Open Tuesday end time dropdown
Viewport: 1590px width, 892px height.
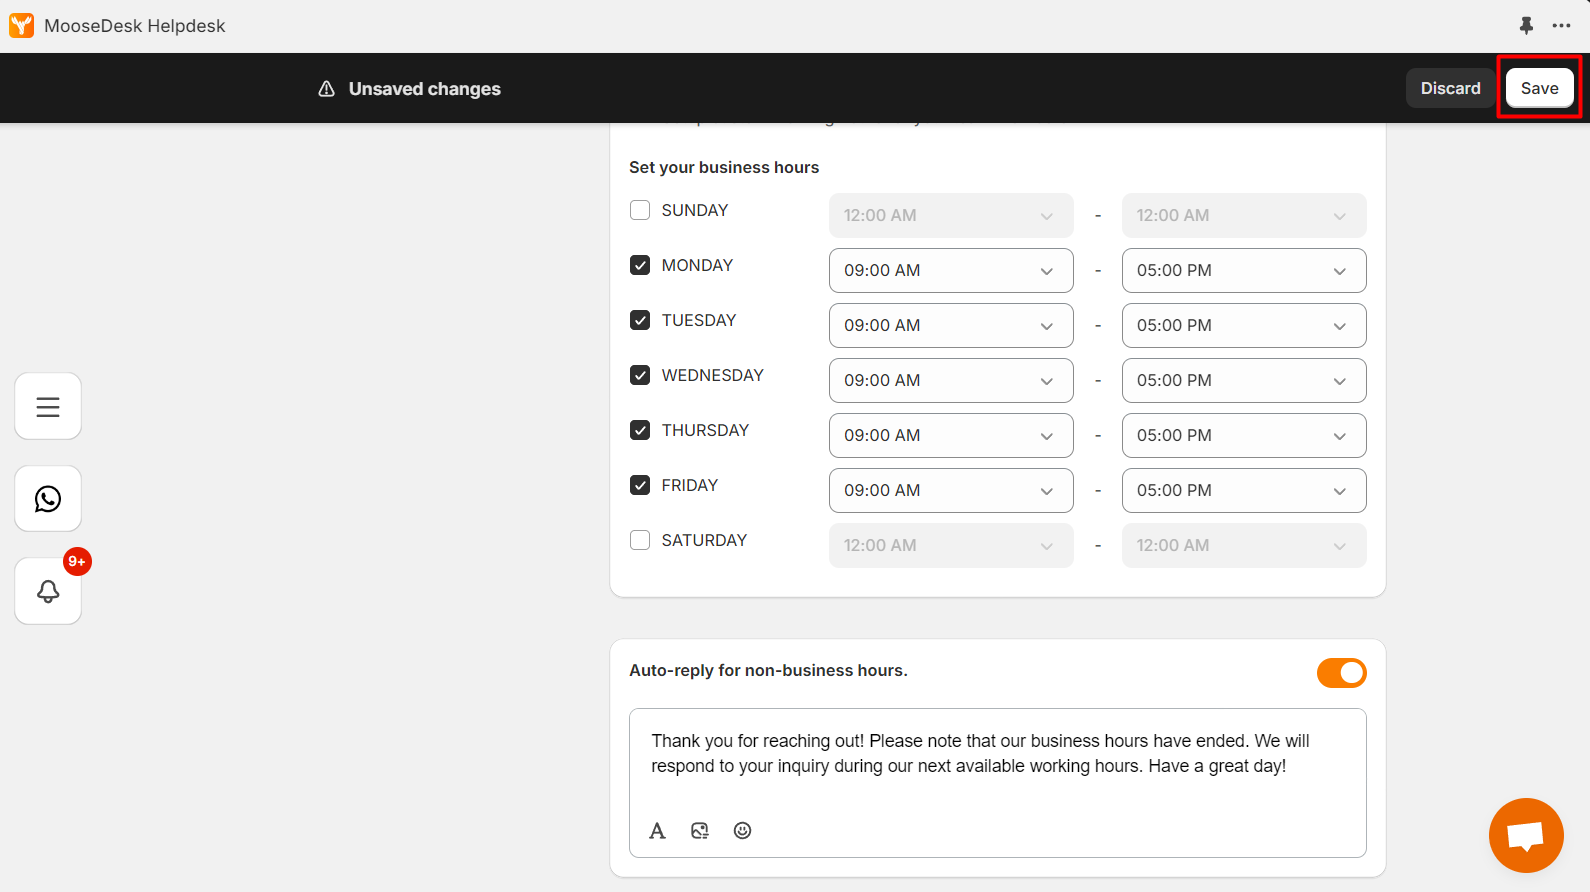(x=1244, y=325)
